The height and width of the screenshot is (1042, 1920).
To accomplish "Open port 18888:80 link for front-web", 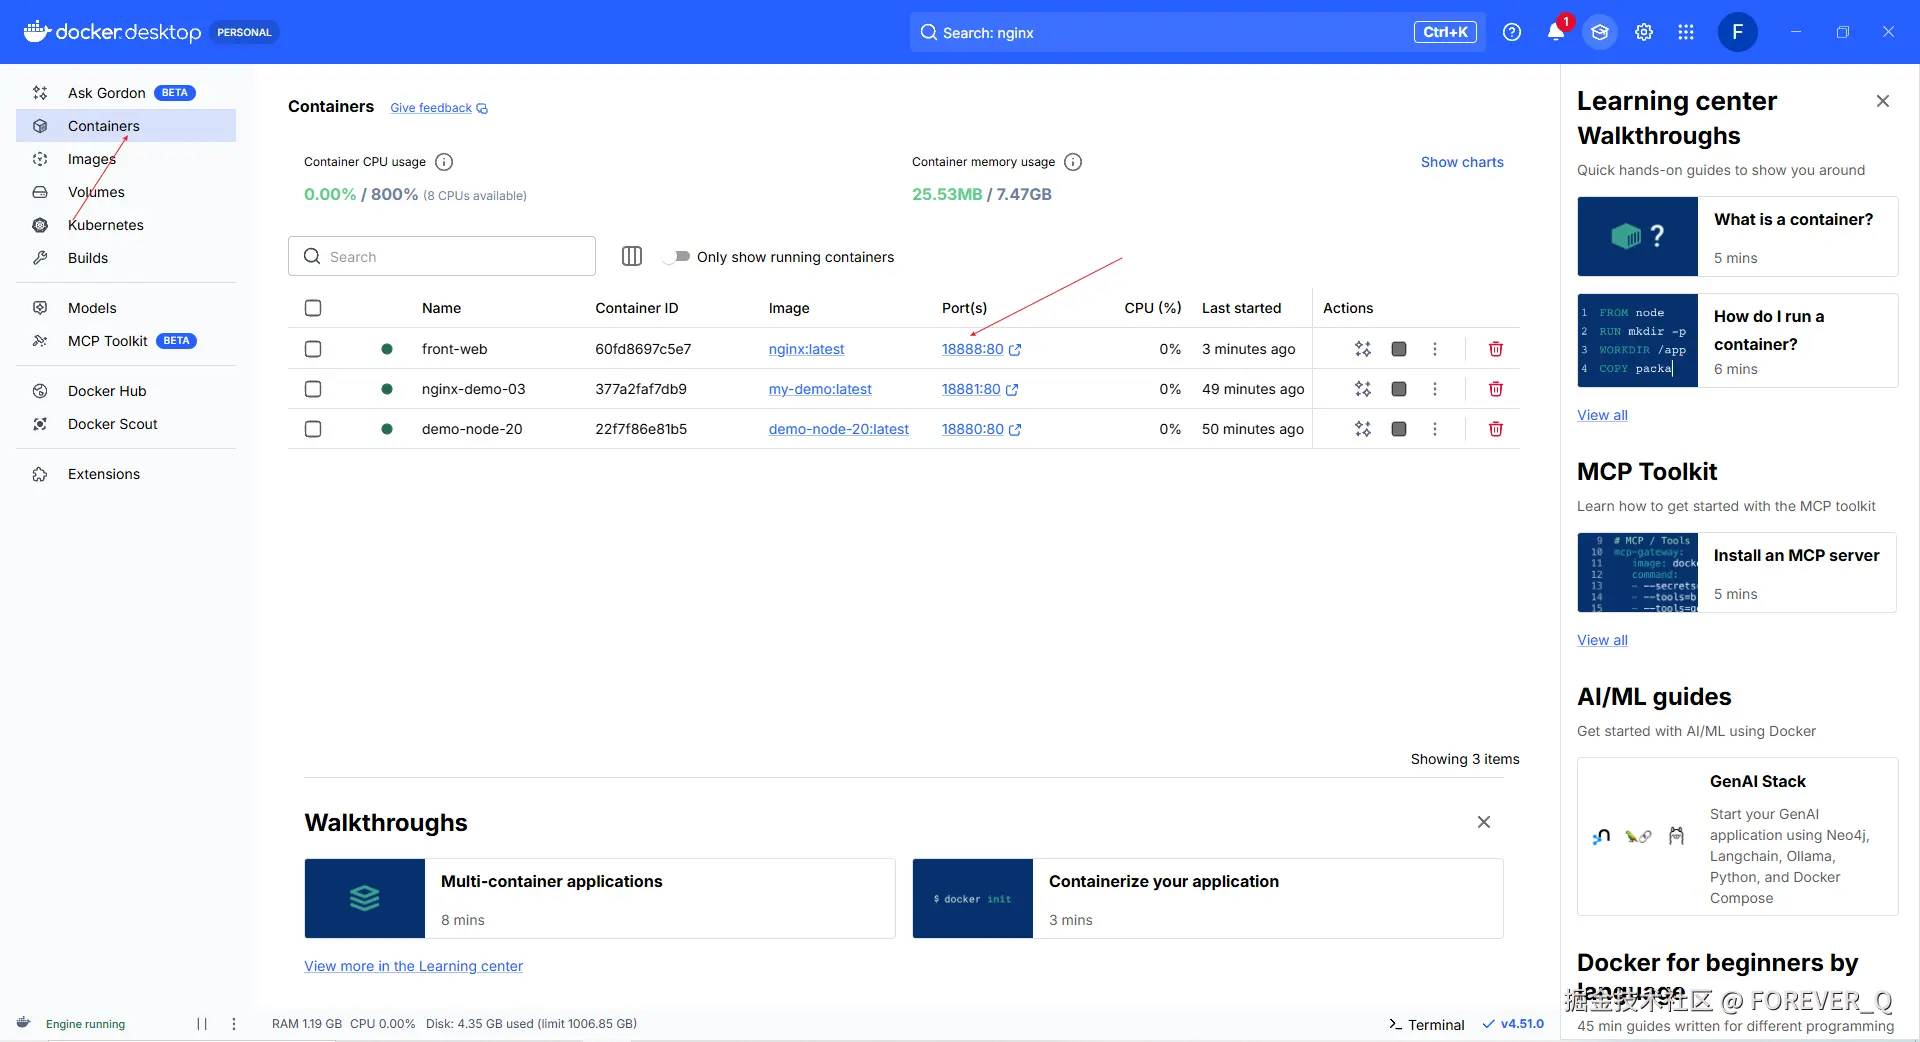I will coord(981,349).
